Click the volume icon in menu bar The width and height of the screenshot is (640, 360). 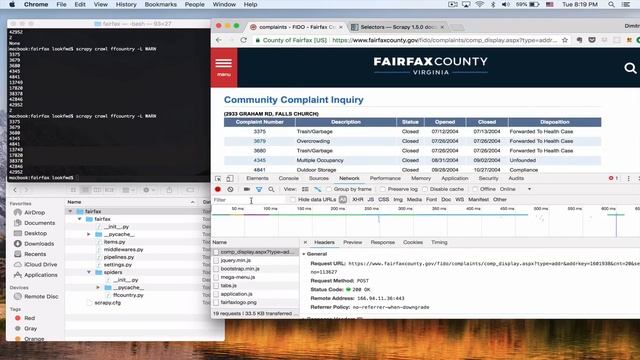point(505,4)
